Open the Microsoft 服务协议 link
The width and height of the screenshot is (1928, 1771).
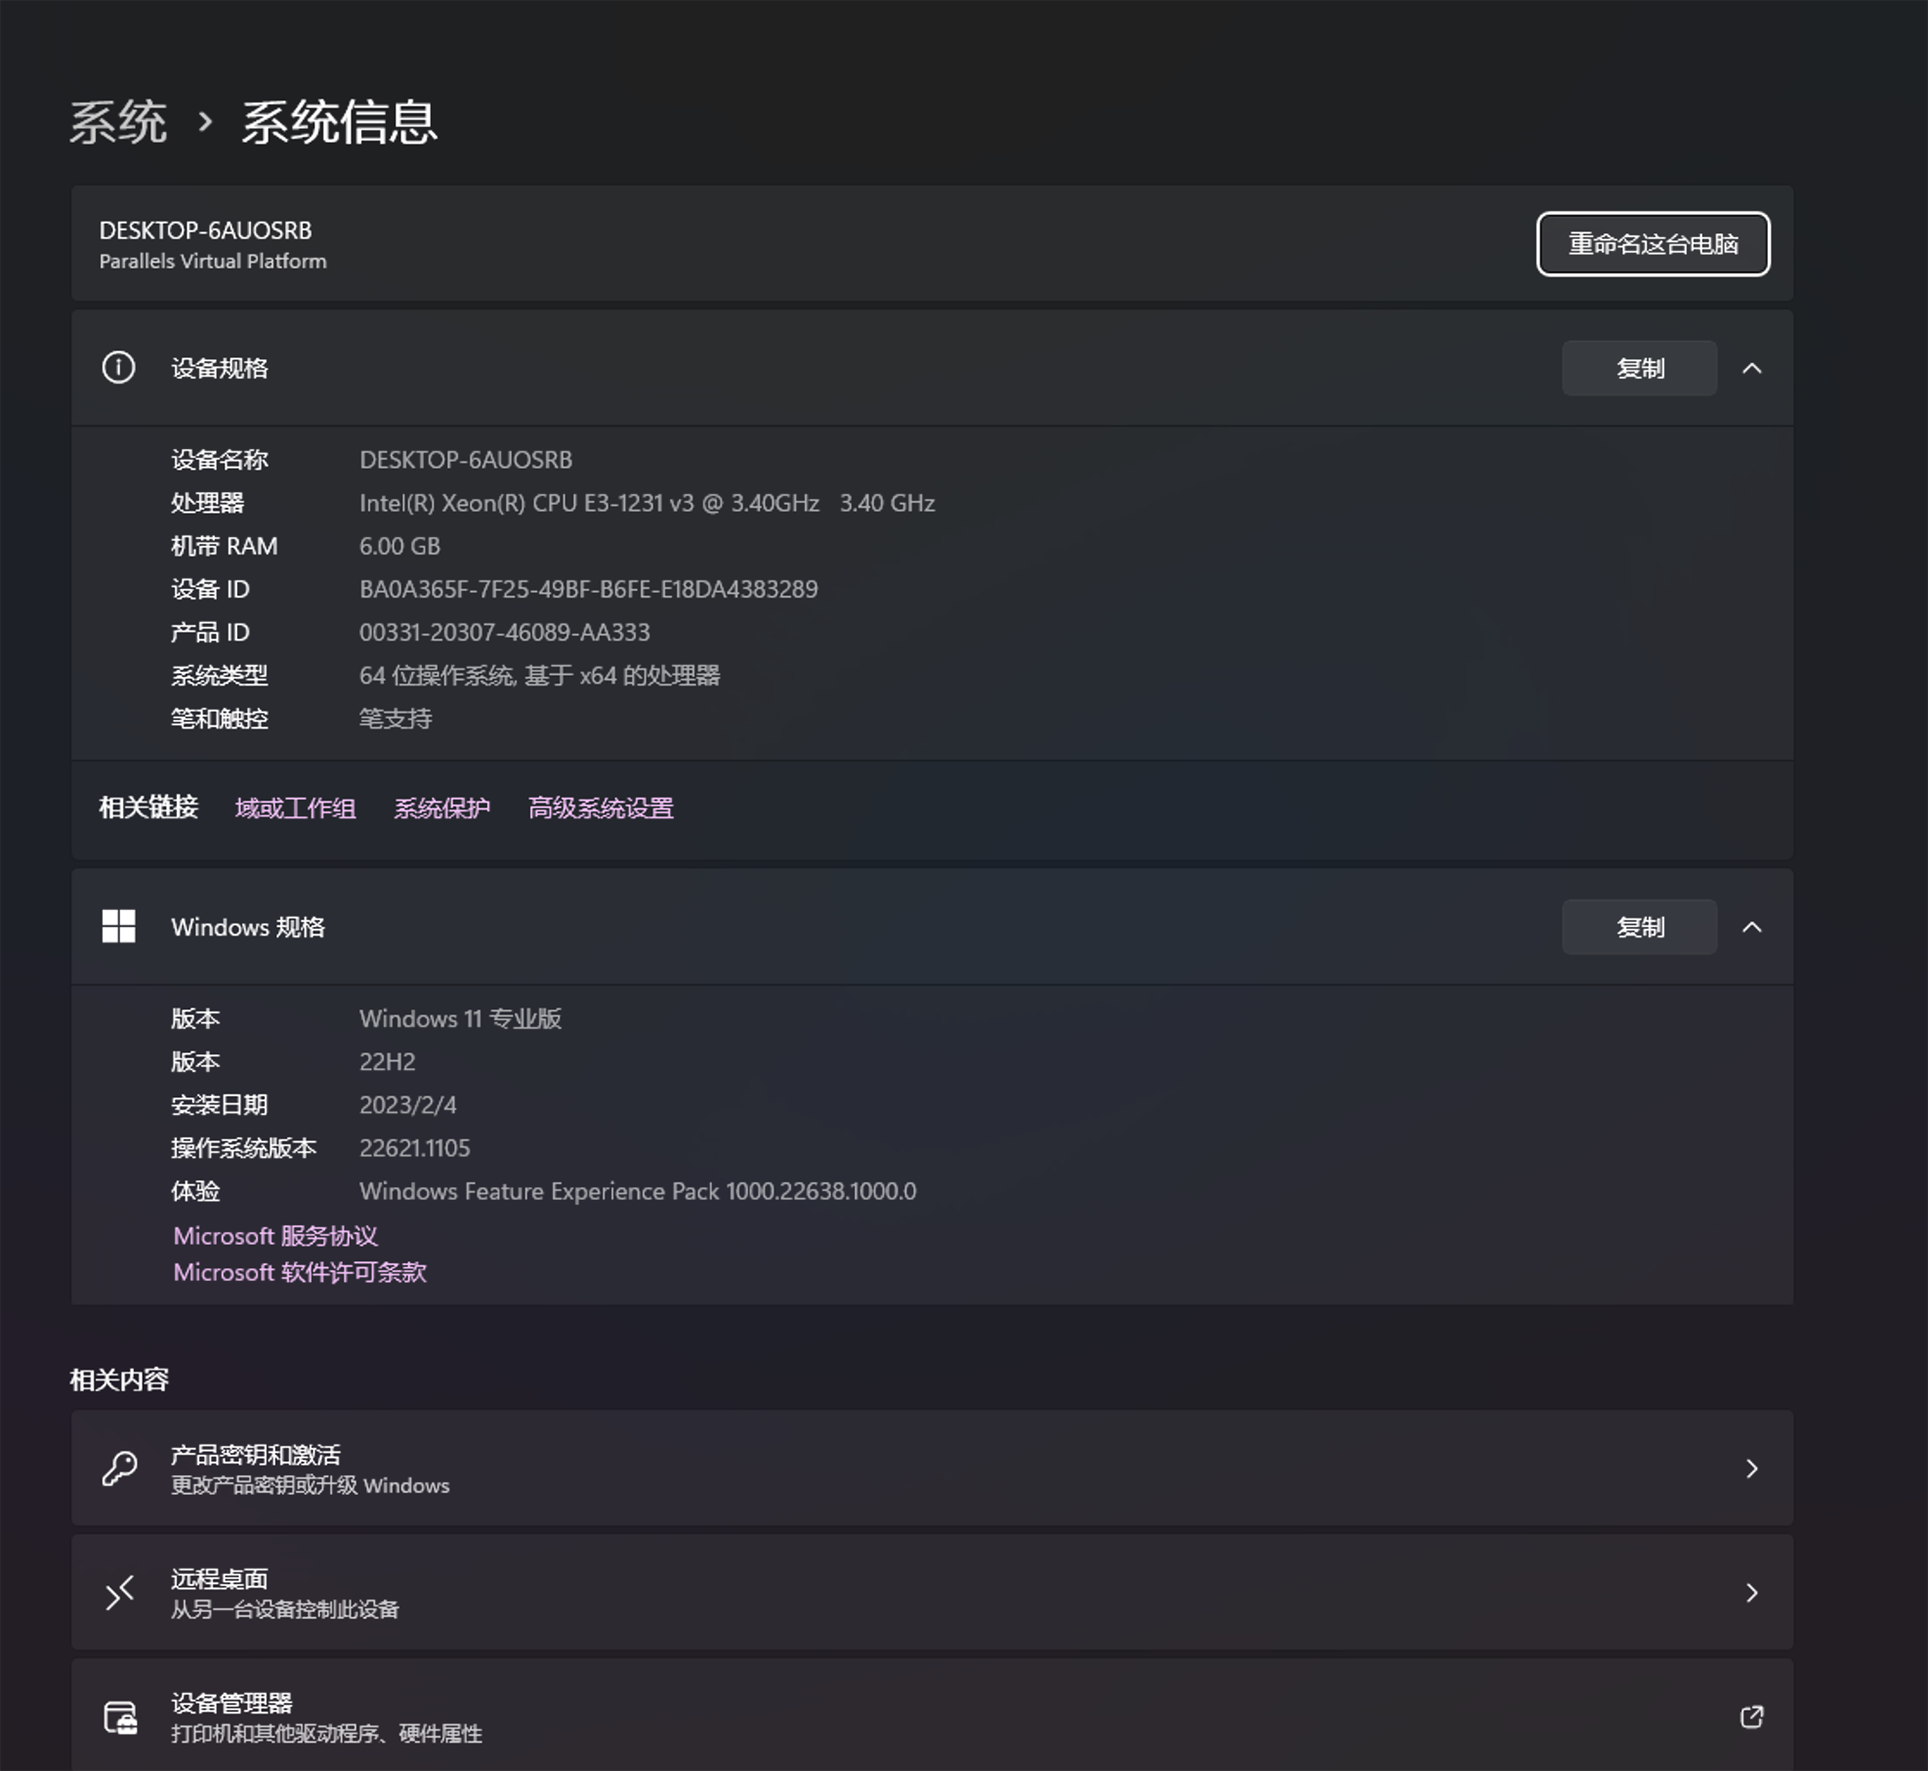[x=276, y=1235]
